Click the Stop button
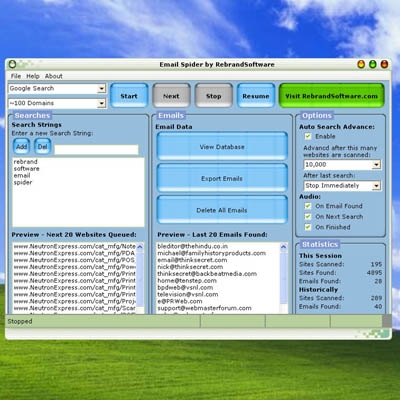 (x=214, y=96)
